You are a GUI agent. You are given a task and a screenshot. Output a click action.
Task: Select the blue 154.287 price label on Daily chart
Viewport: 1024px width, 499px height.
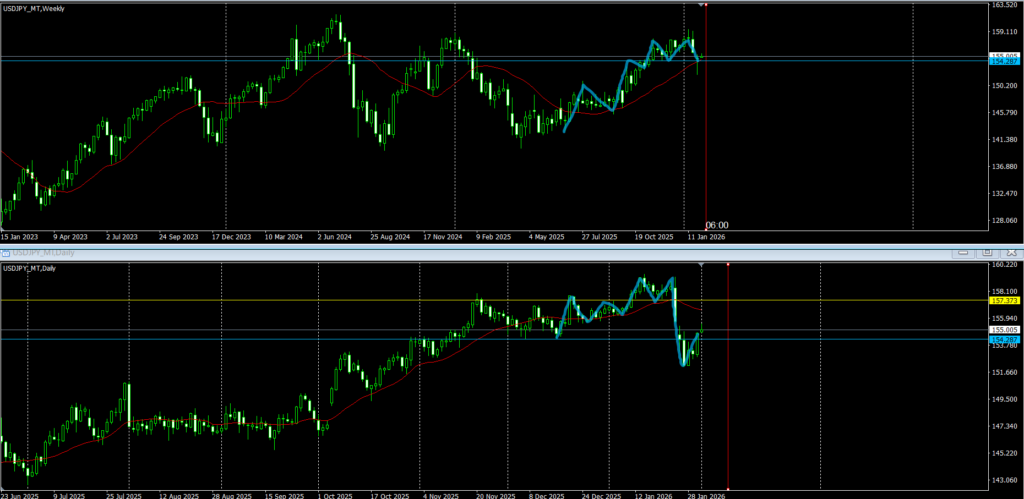click(x=1003, y=339)
